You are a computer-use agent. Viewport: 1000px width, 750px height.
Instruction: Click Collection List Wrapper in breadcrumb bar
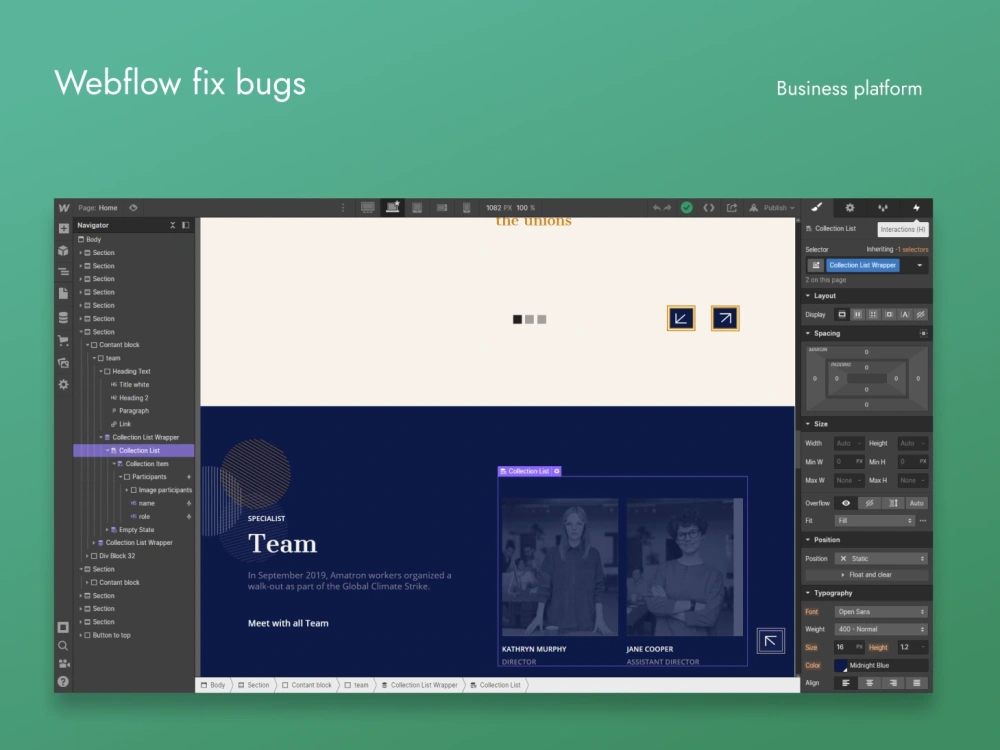(420, 686)
